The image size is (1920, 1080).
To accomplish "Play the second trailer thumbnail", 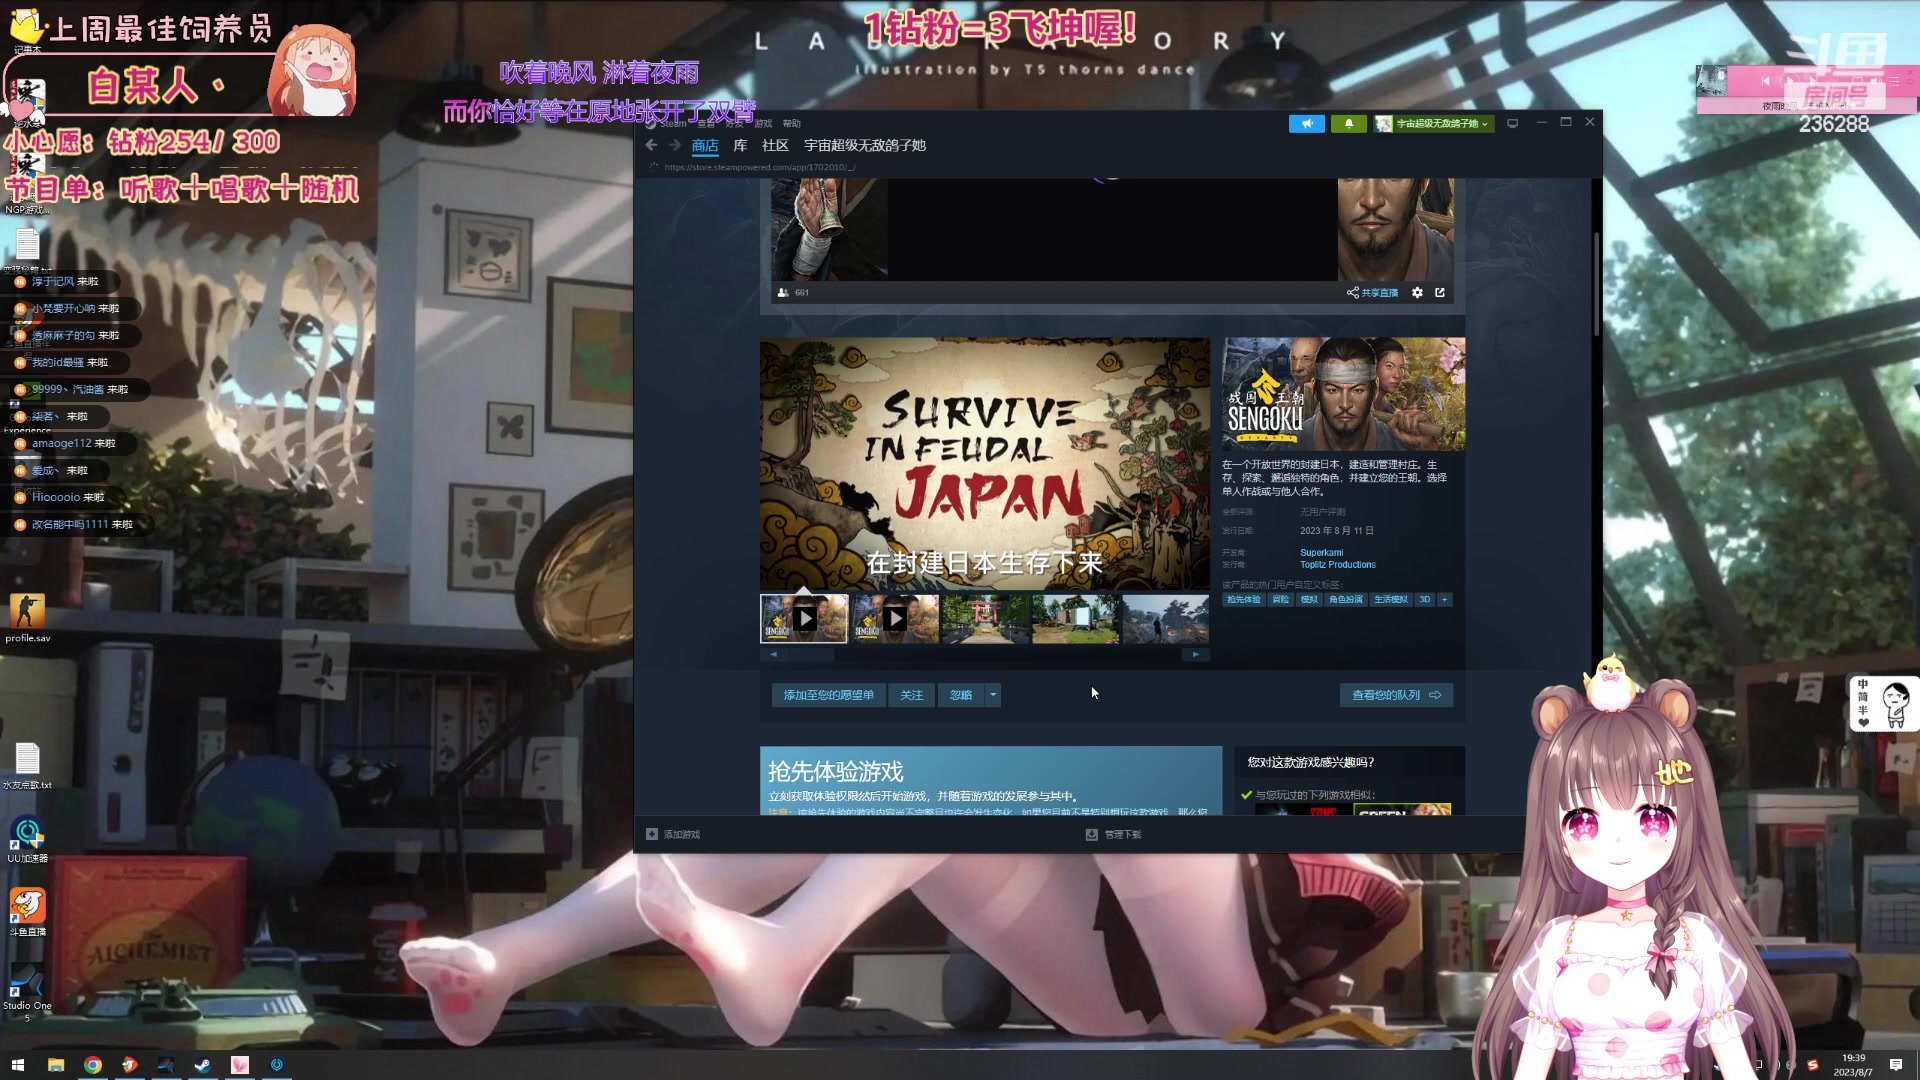I will 895,619.
